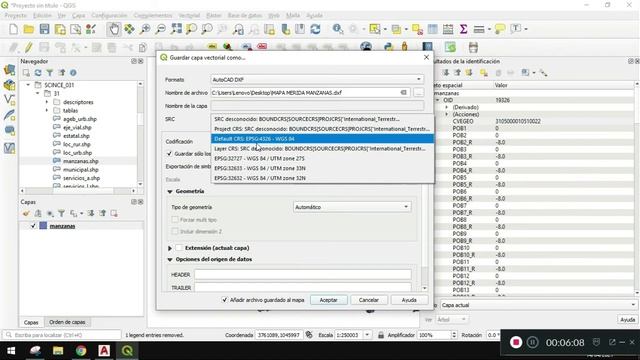This screenshot has height=360, width=640.
Task: Toggle manzanas layer visibility checkbox
Action: coord(33,226)
